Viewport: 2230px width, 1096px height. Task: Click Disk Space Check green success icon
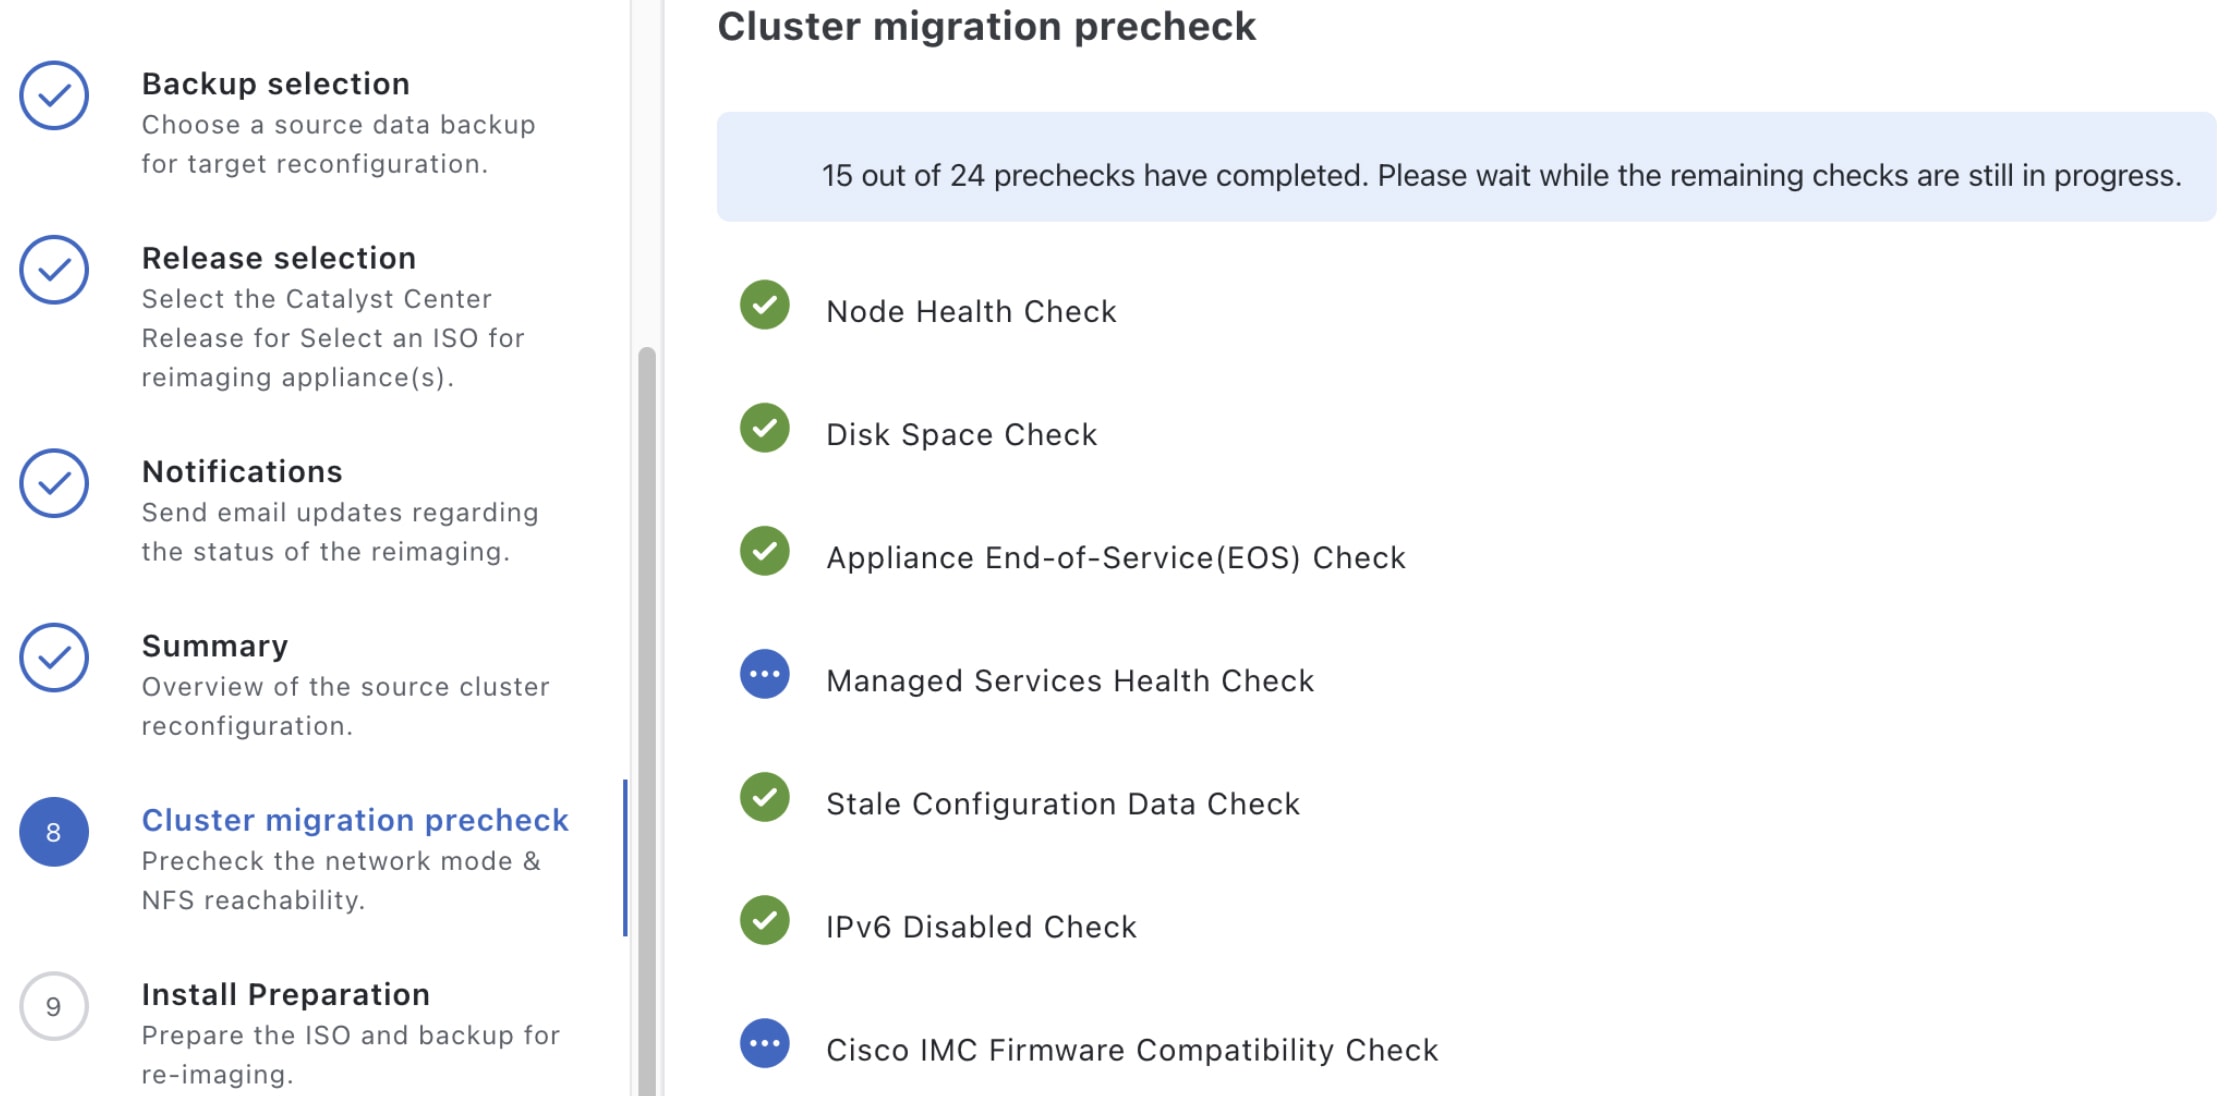point(765,428)
